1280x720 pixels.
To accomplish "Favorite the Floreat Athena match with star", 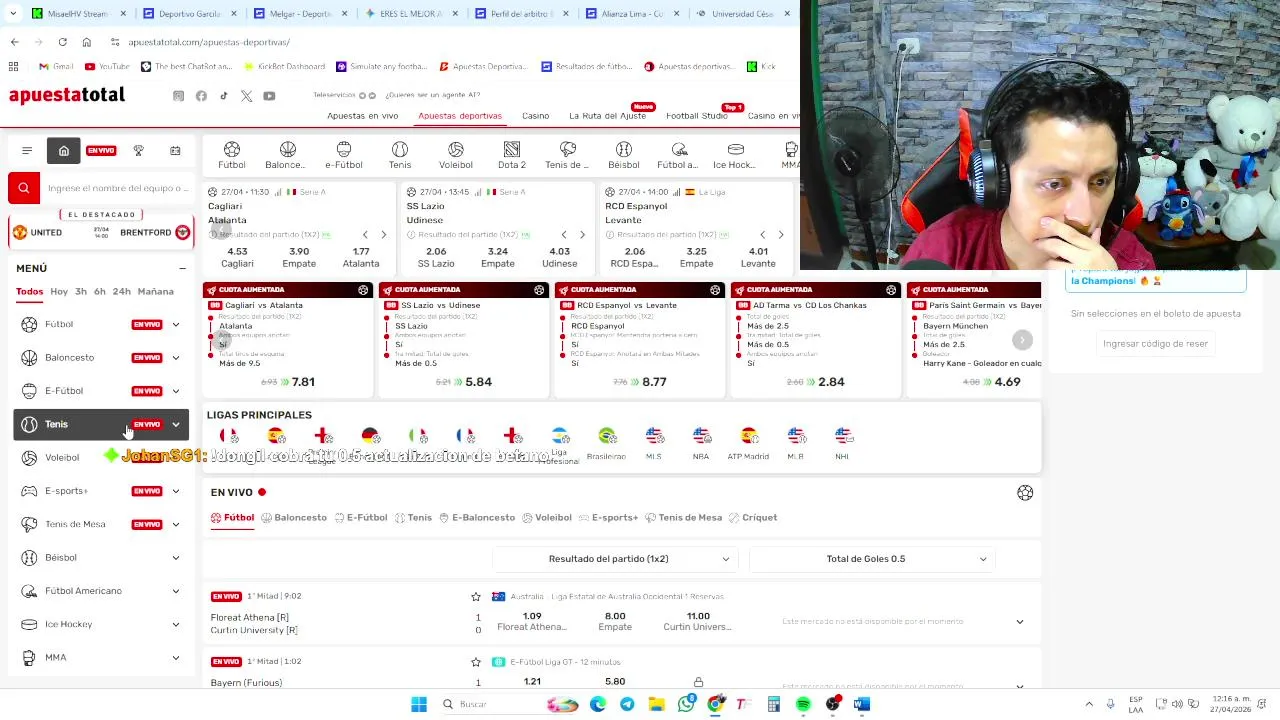I will pos(476,596).
